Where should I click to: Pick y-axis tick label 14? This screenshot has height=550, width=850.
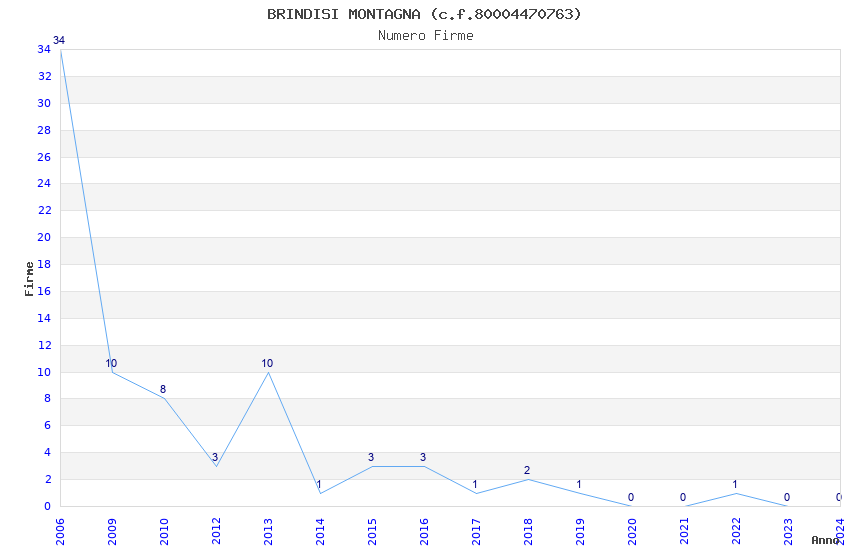point(44,318)
